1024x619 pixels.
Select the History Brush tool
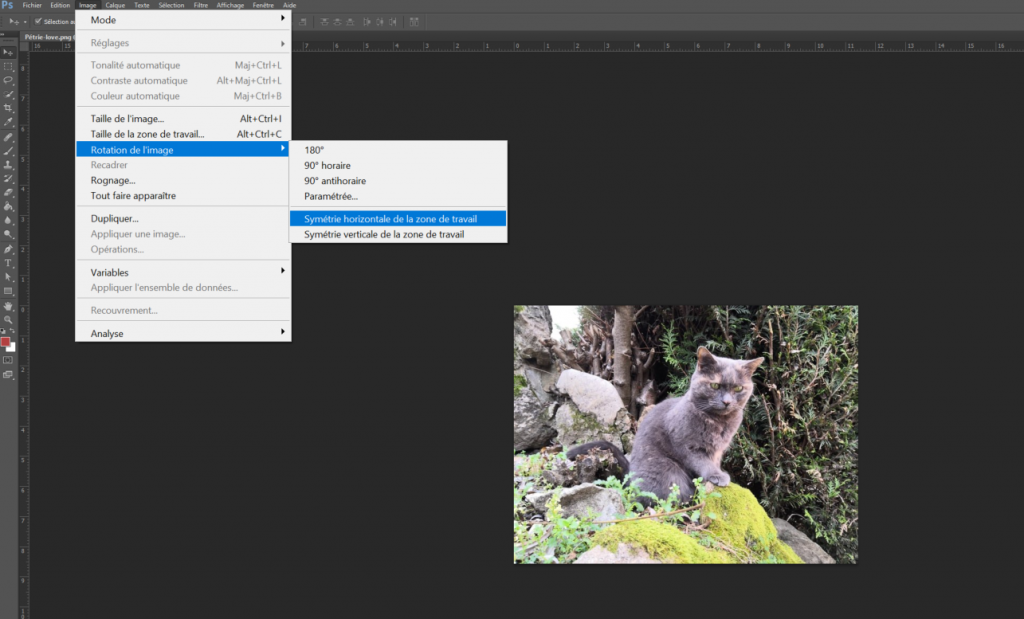[x=8, y=179]
